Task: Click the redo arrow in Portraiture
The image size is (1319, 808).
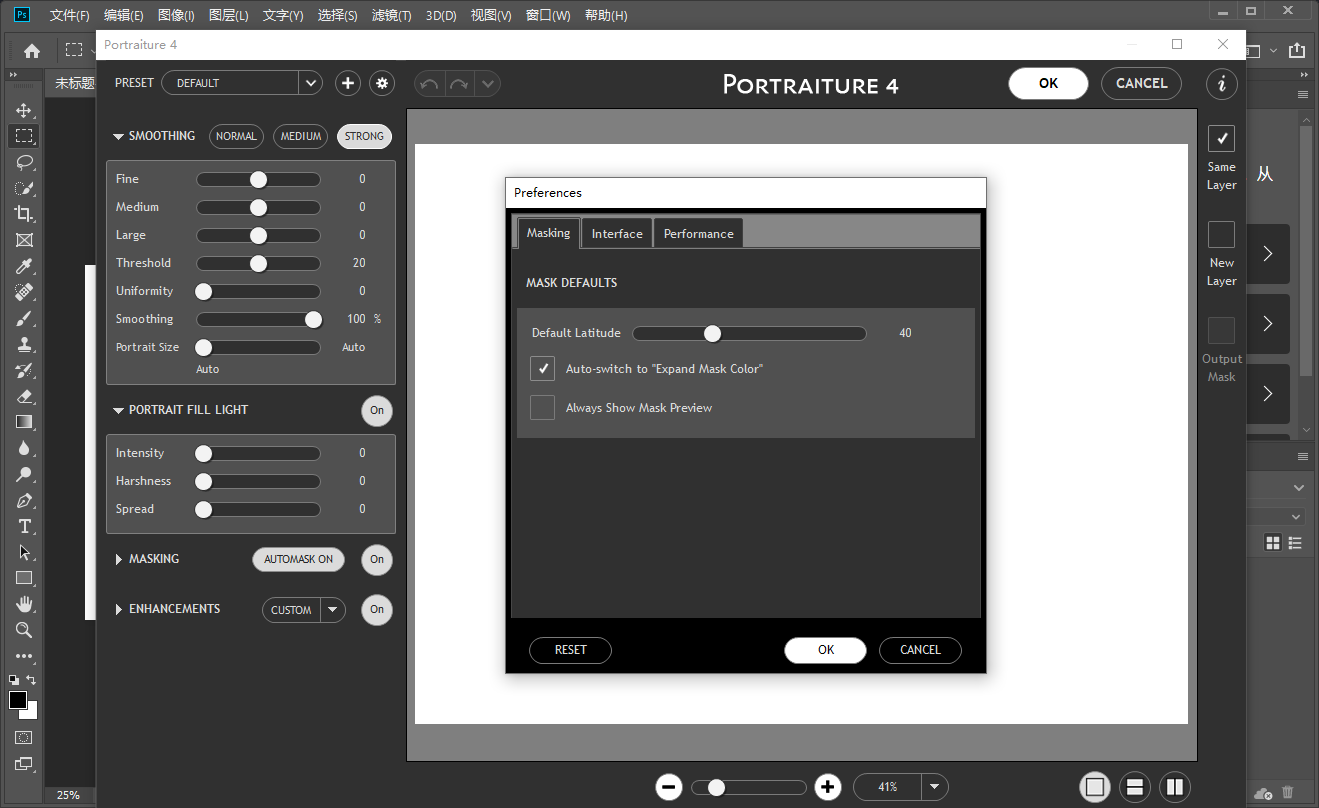Action: [459, 84]
